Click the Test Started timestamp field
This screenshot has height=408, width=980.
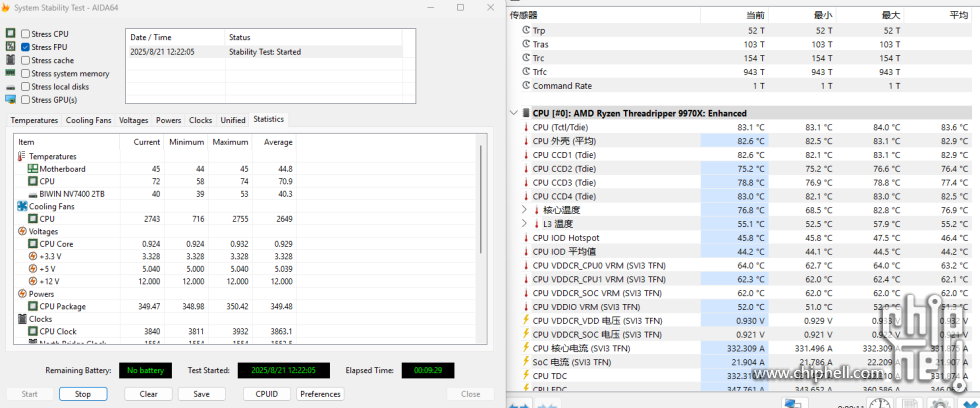point(283,371)
